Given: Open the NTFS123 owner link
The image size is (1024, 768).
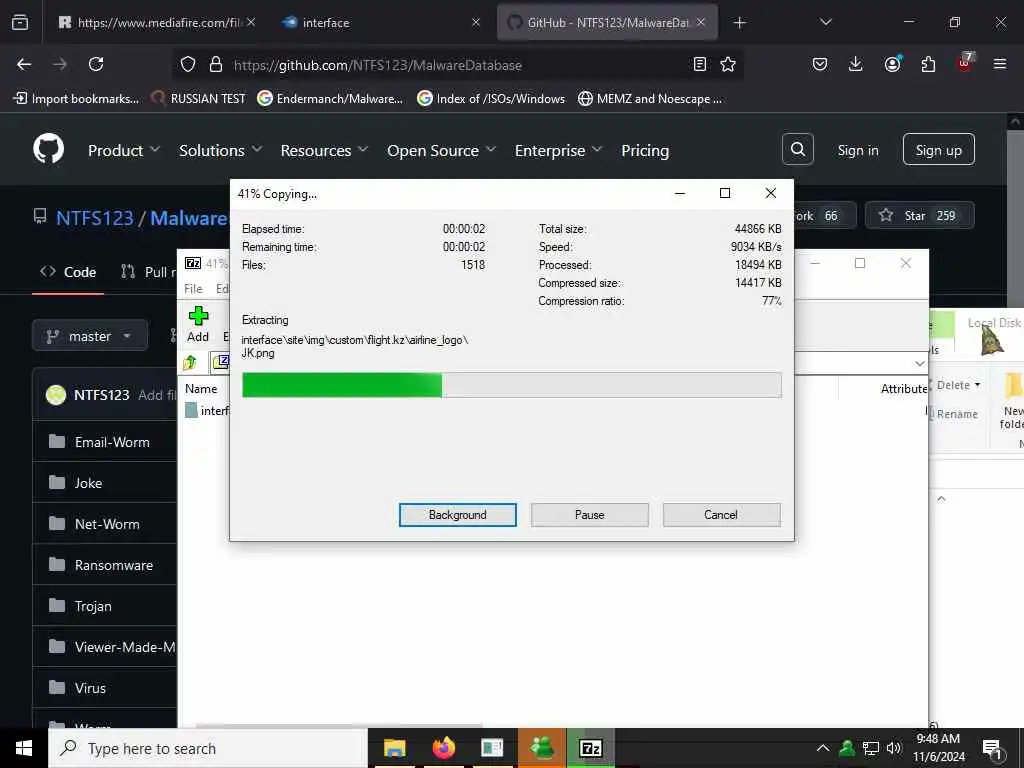Looking at the screenshot, I should click(95, 217).
